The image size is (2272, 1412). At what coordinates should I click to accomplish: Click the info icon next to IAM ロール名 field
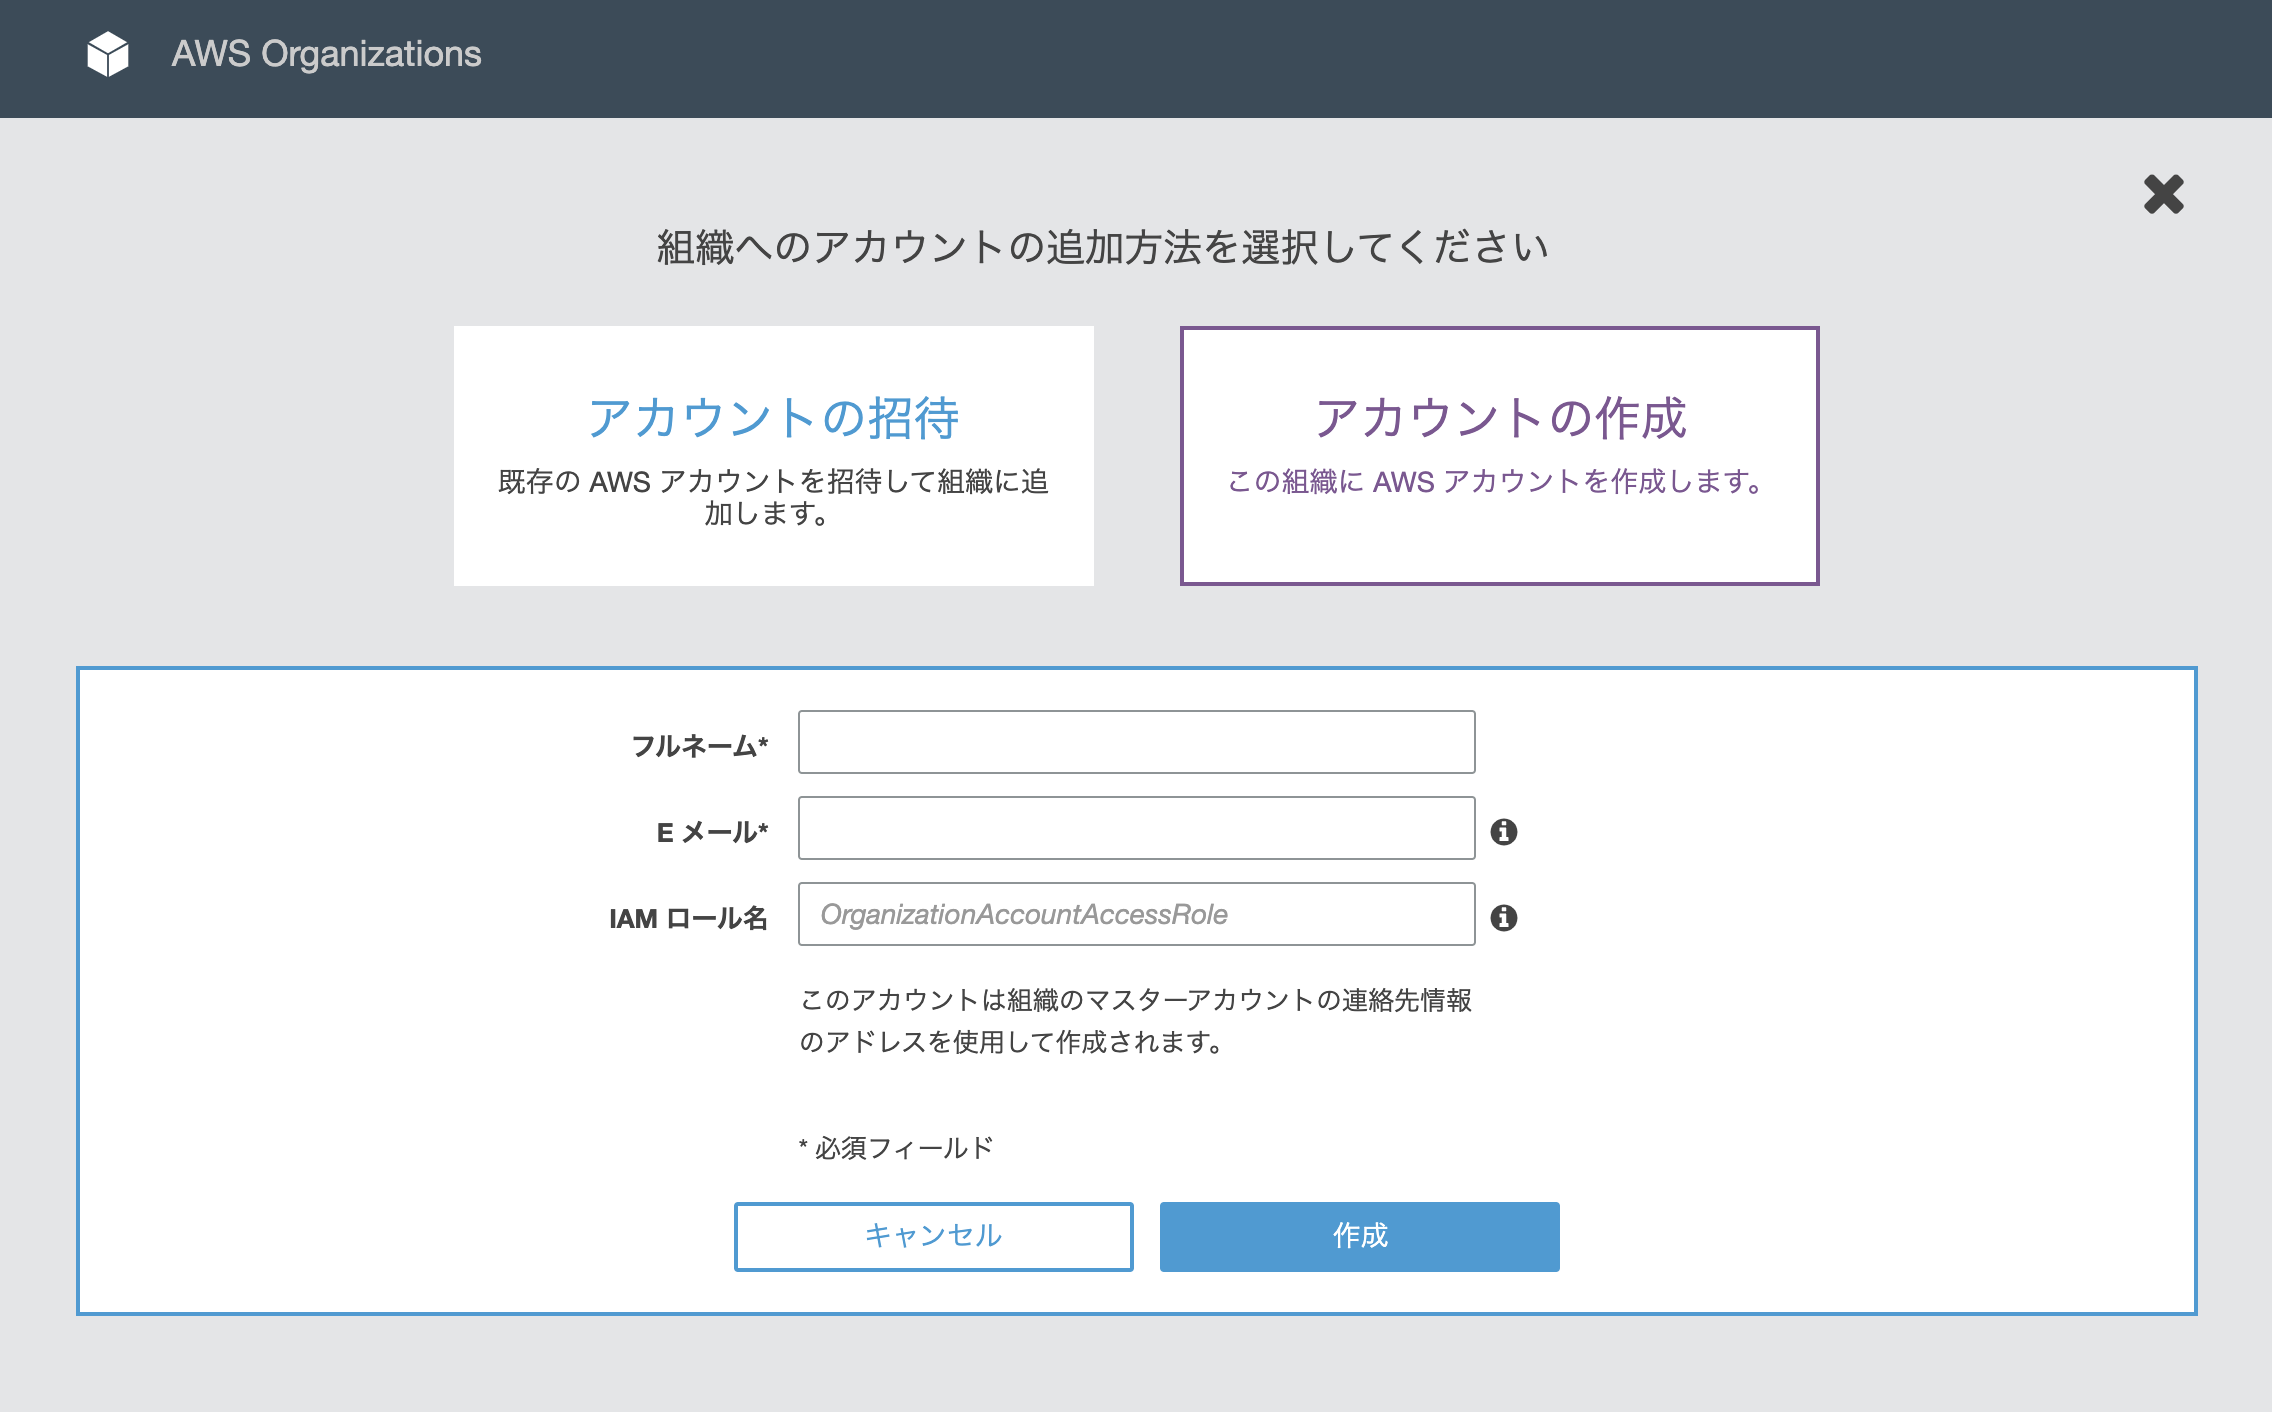[1503, 917]
